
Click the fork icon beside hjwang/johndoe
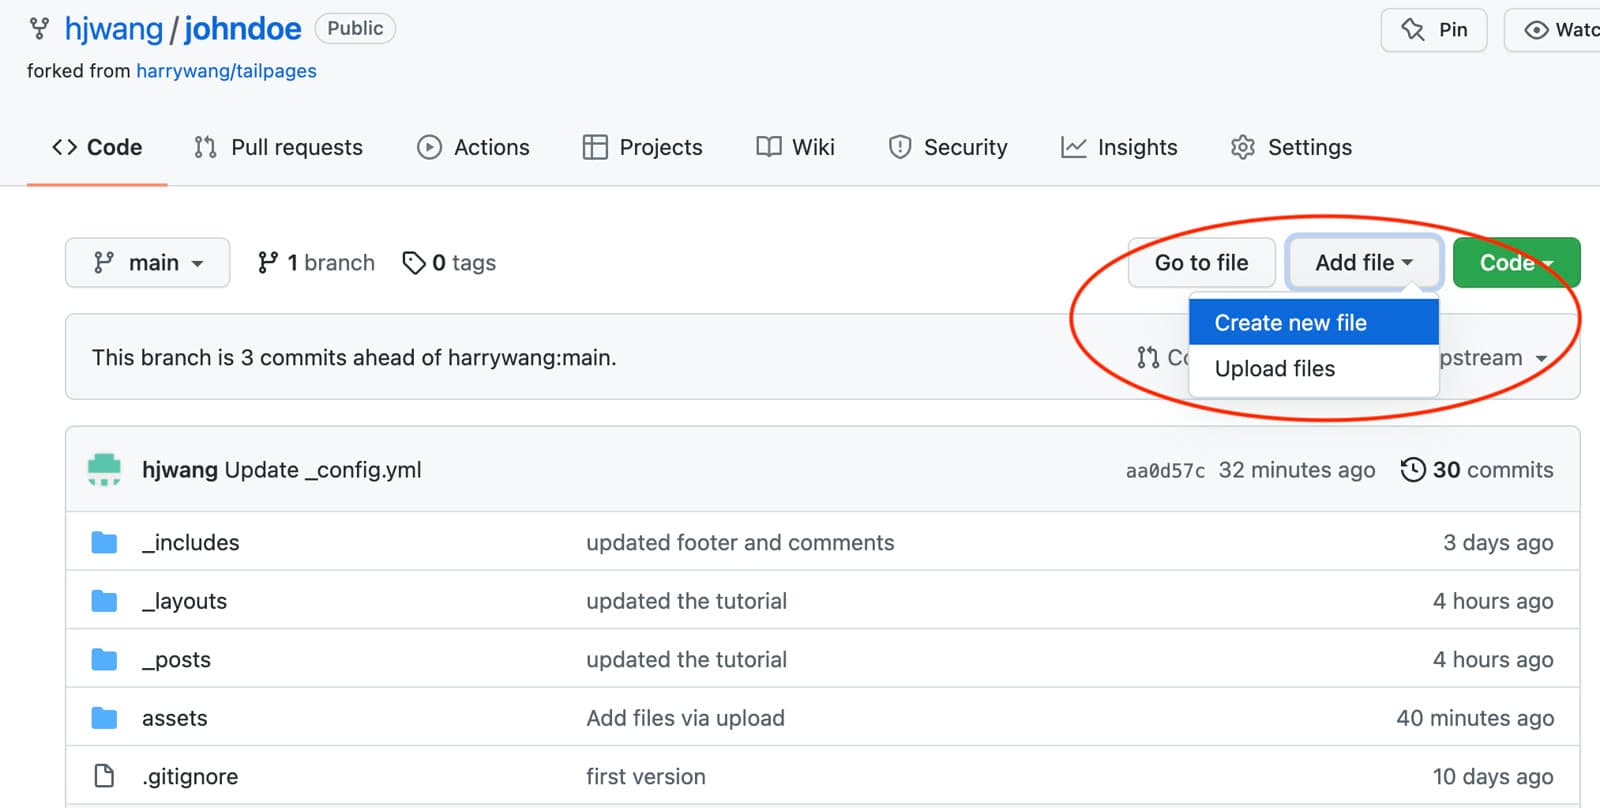[39, 29]
